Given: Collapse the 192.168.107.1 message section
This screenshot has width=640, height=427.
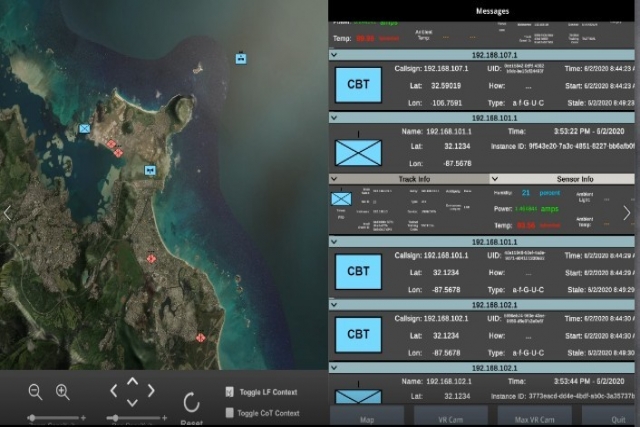Looking at the screenshot, I should coord(334,55).
